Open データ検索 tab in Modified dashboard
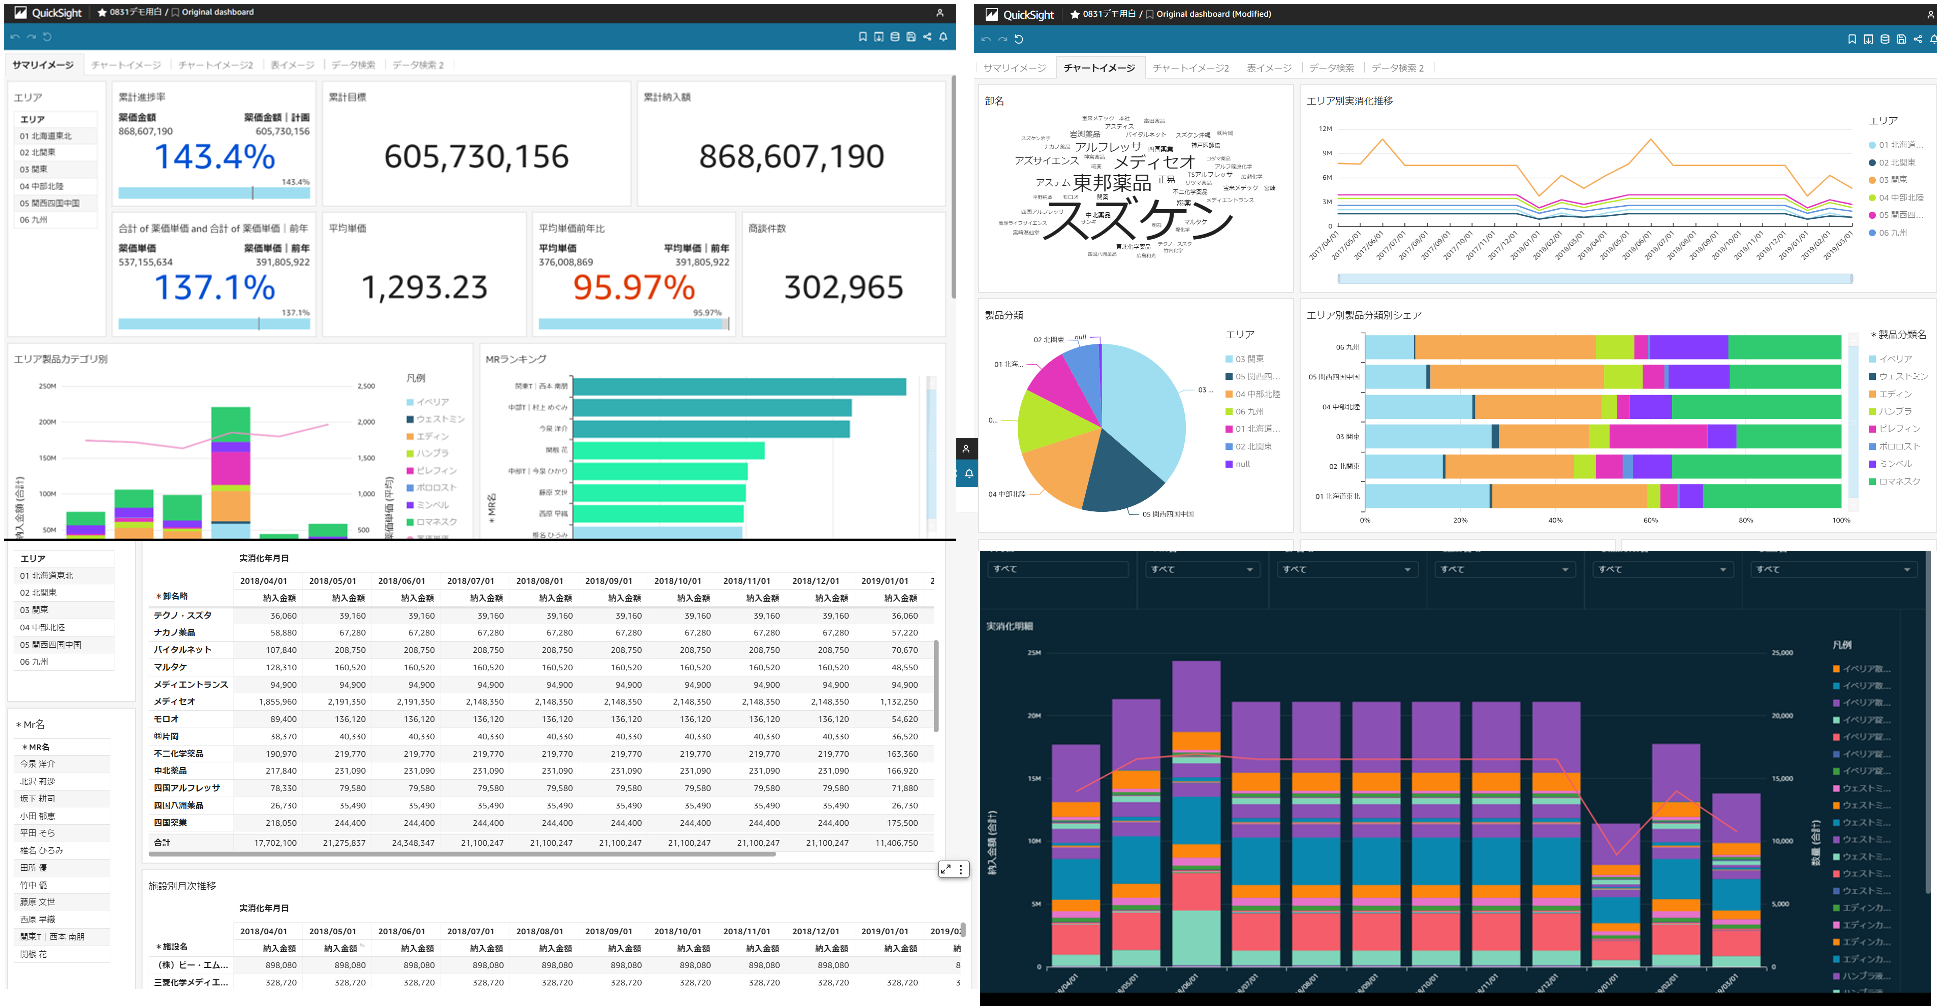 (x=1331, y=68)
